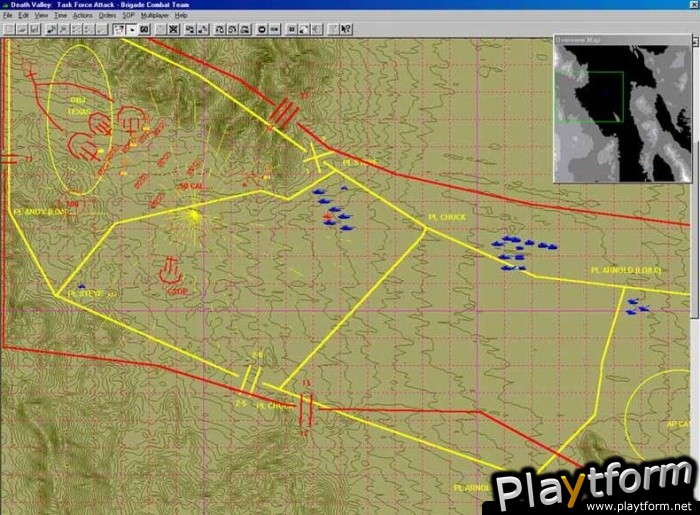Image resolution: width=700 pixels, height=515 pixels.
Task: Click the red CSOP hand symbol
Action: pos(170,271)
